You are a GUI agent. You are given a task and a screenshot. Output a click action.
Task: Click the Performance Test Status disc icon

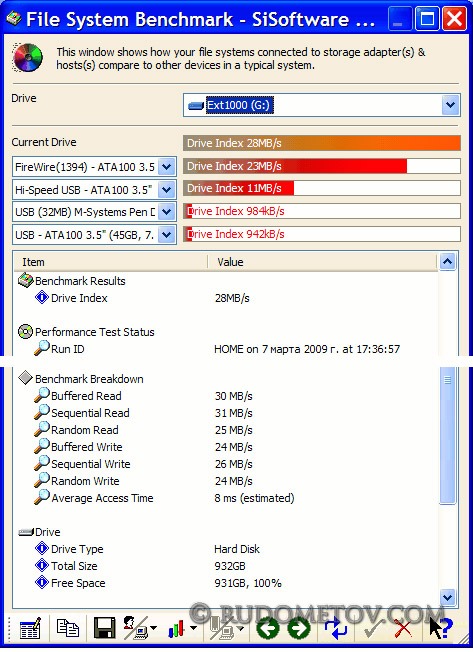click(25, 331)
